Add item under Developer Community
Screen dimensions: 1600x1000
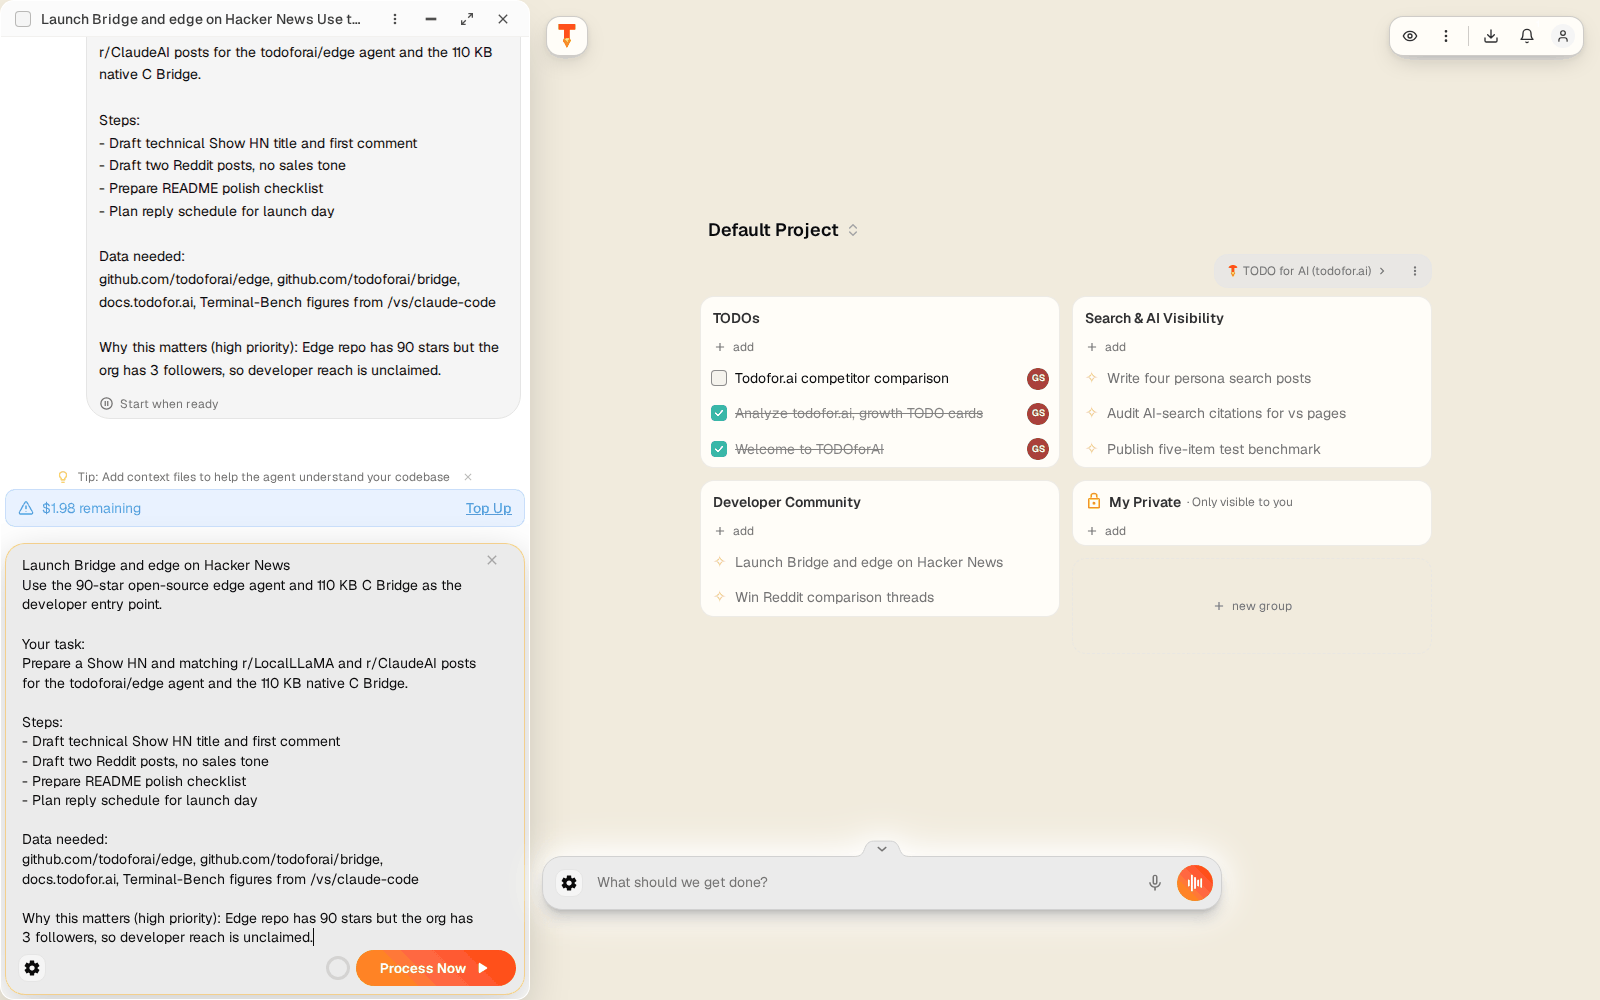[735, 531]
